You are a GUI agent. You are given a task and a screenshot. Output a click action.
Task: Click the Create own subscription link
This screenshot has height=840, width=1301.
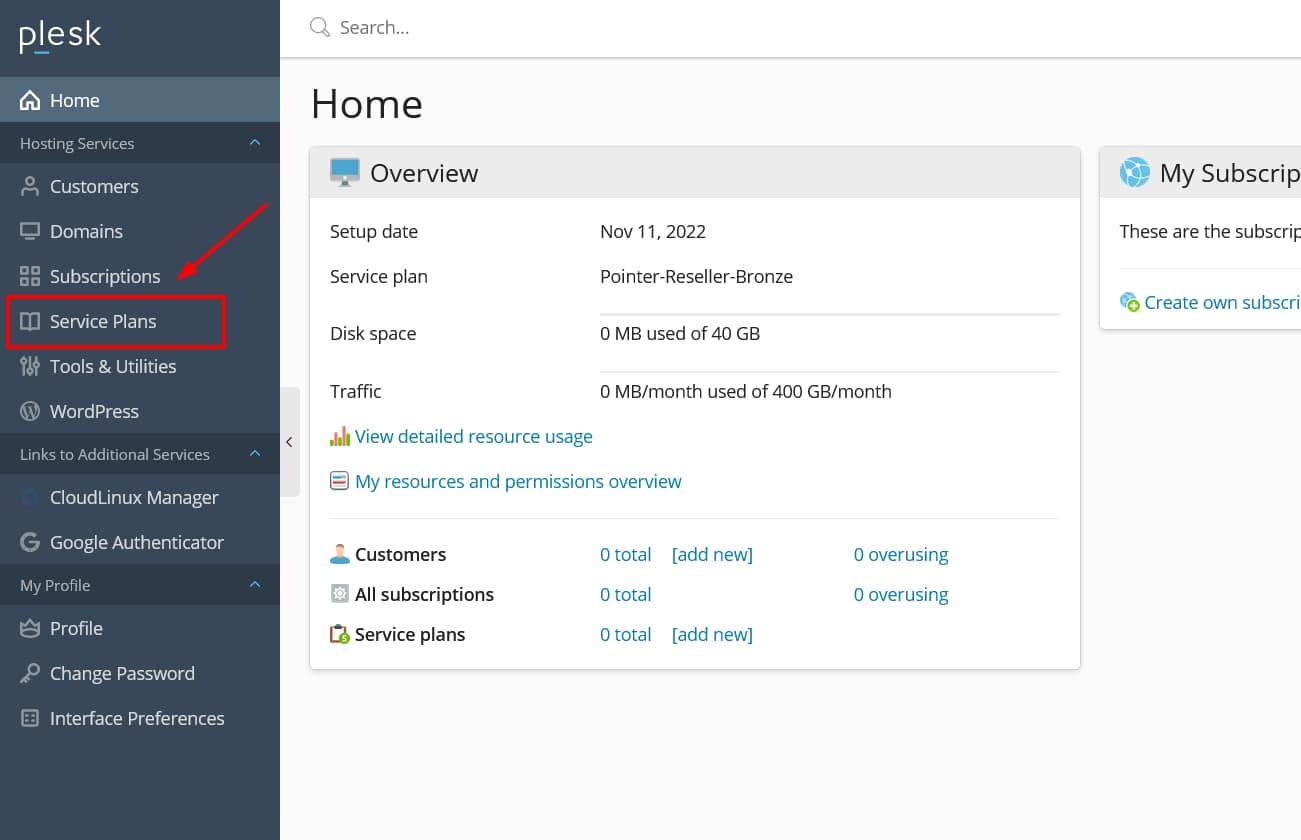[1222, 302]
